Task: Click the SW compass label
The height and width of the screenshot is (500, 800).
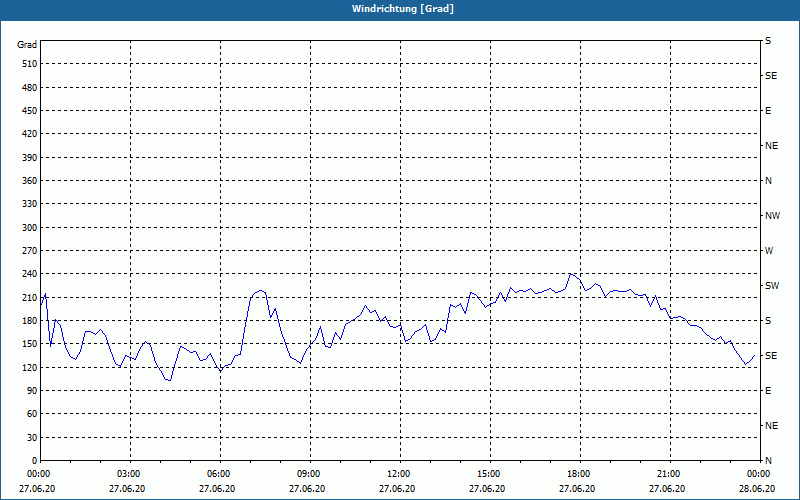Action: [772, 286]
